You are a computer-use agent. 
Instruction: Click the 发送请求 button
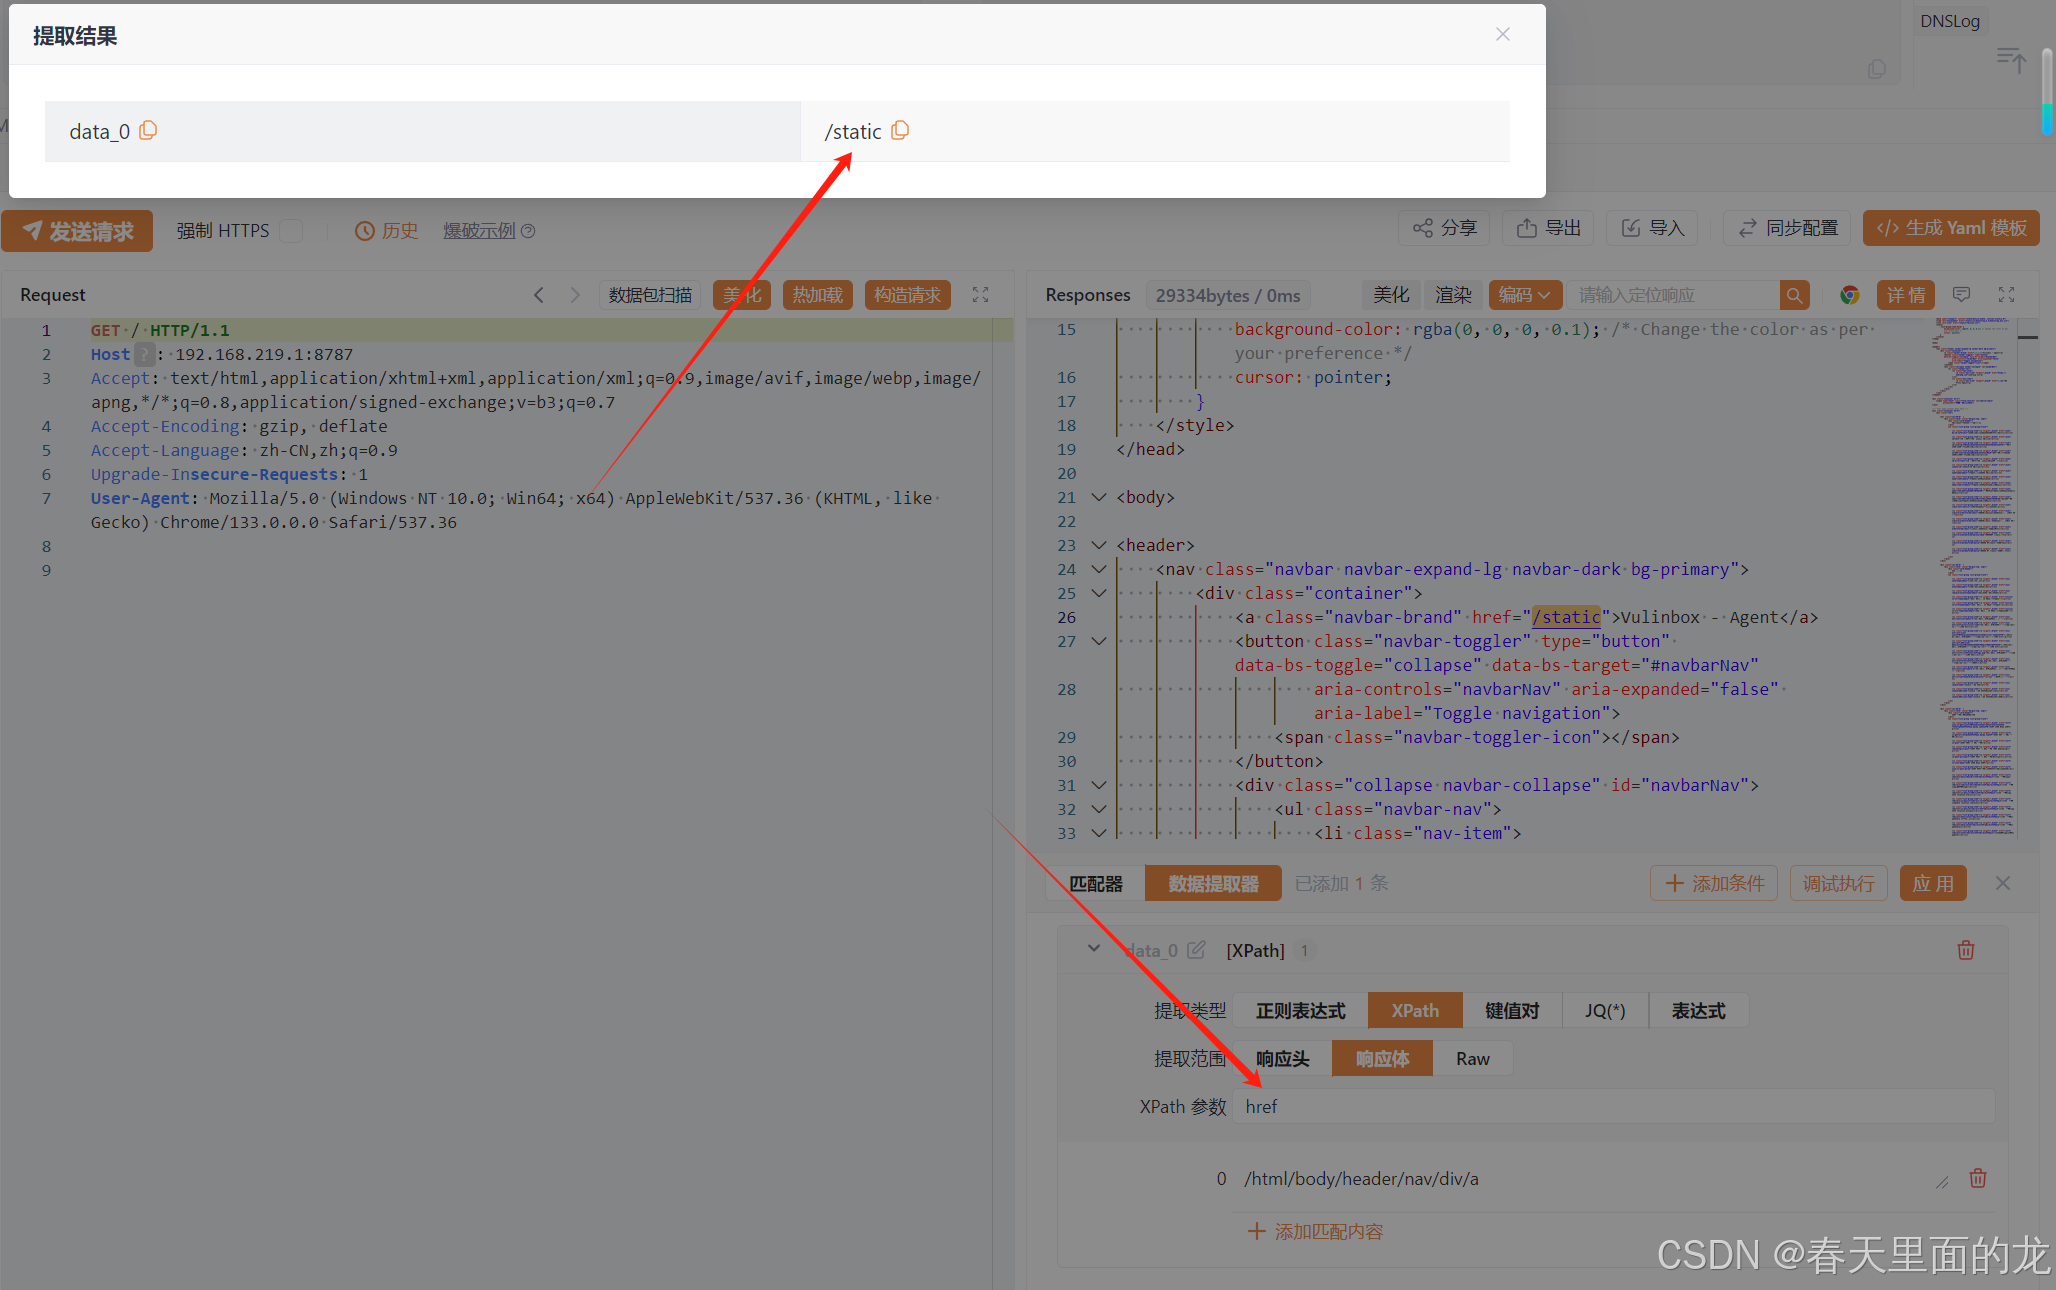(78, 231)
